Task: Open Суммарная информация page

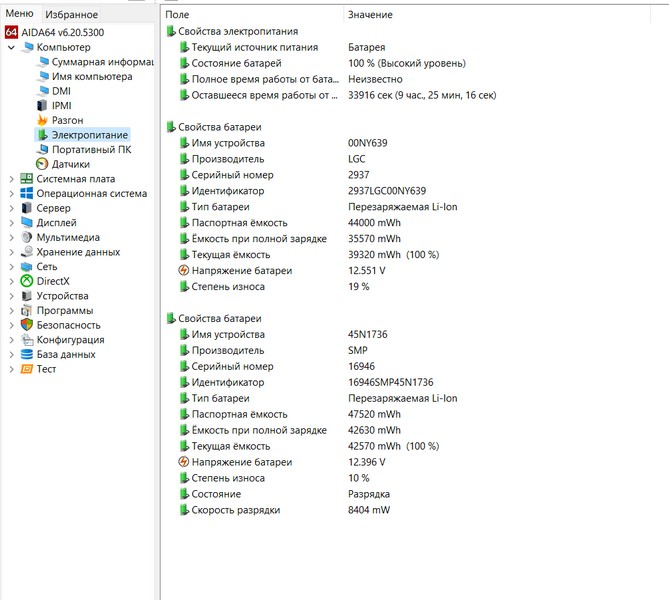Action: pyautogui.click(x=102, y=62)
